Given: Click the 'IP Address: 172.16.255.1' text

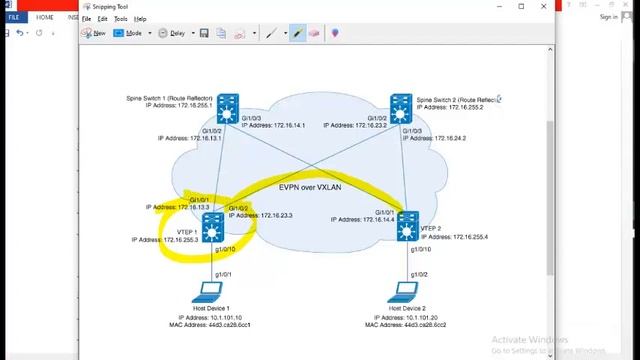Looking at the screenshot, I should pyautogui.click(x=179, y=105).
